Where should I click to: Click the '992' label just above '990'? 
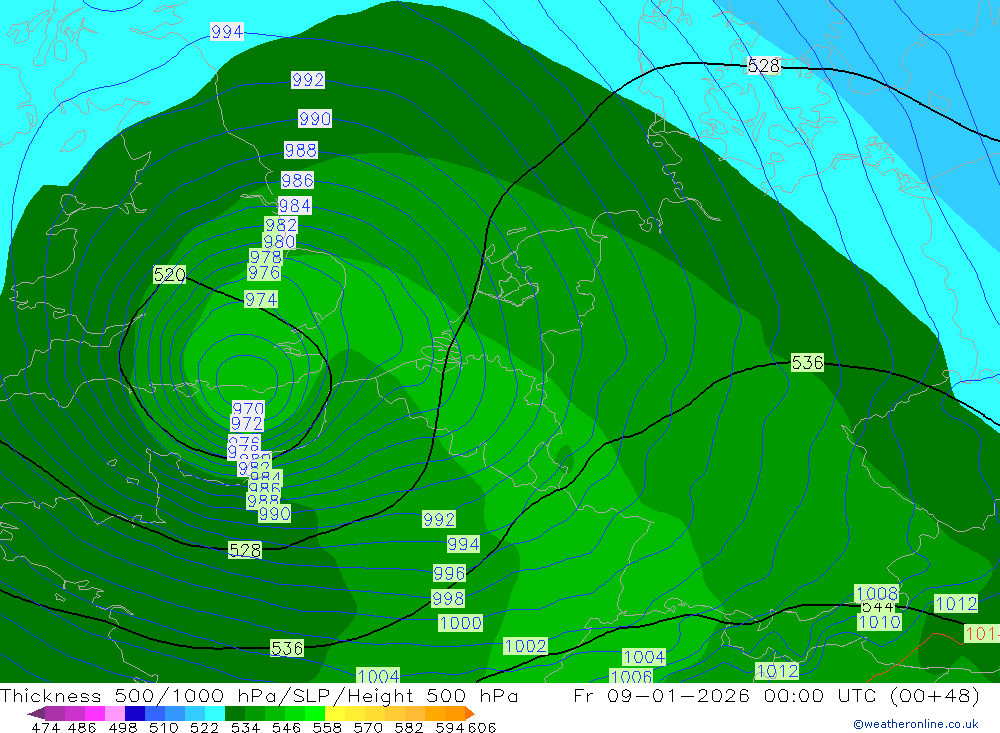tap(308, 80)
